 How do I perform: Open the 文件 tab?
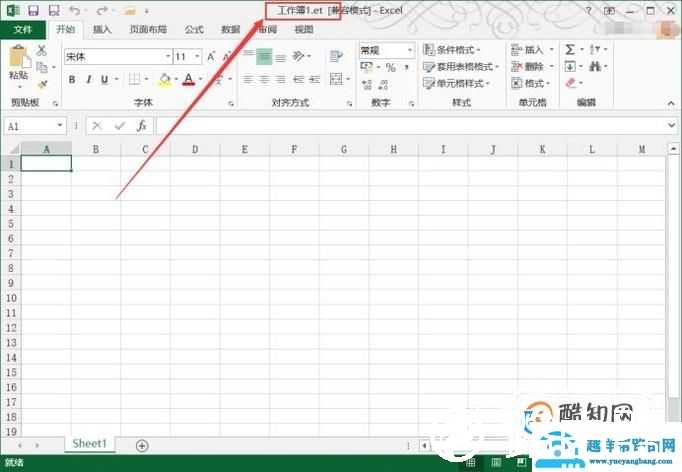point(23,30)
